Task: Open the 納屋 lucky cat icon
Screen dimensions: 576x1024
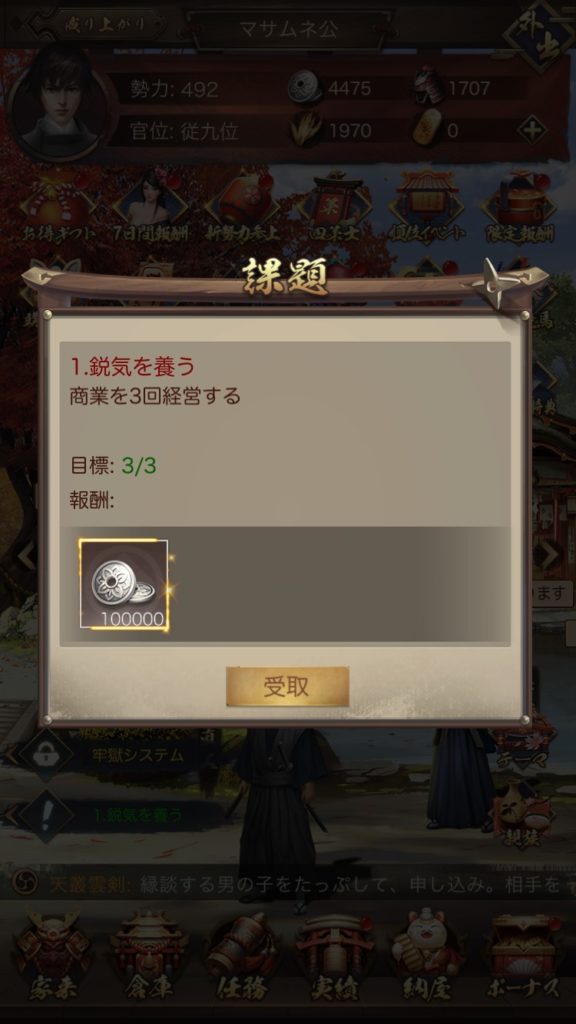Action: tap(428, 953)
